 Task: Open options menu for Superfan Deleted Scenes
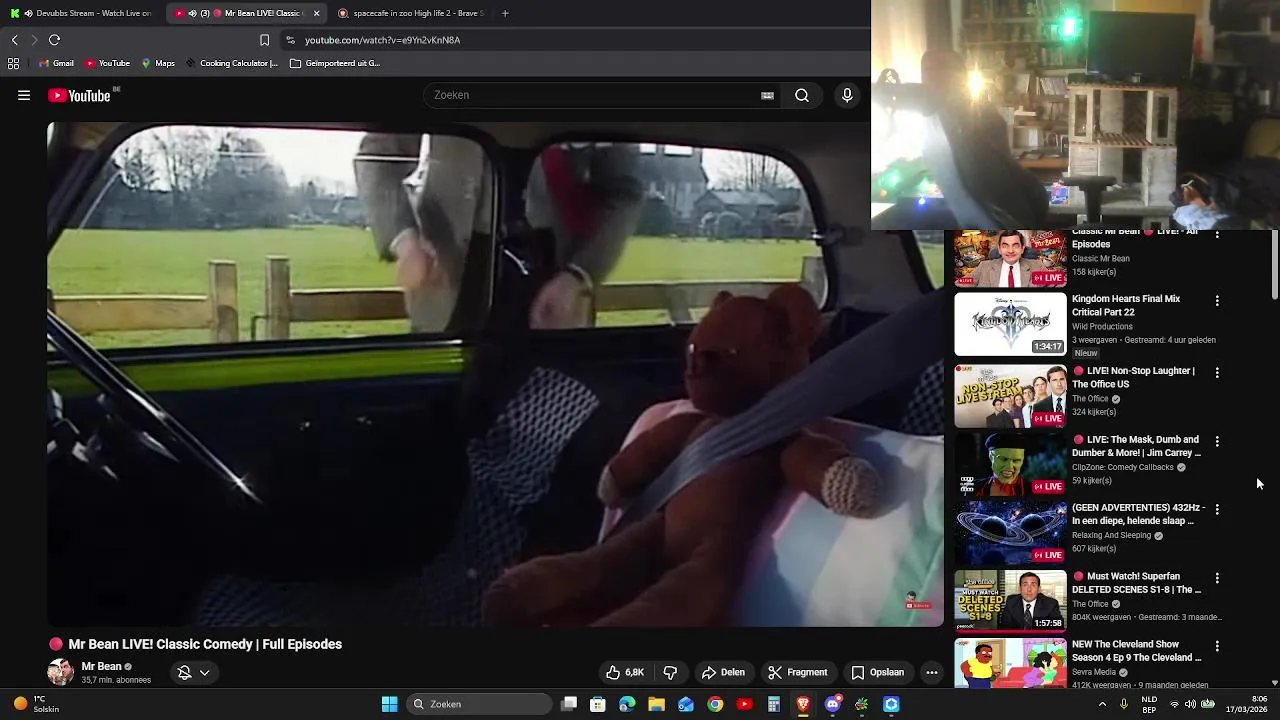point(1217,578)
